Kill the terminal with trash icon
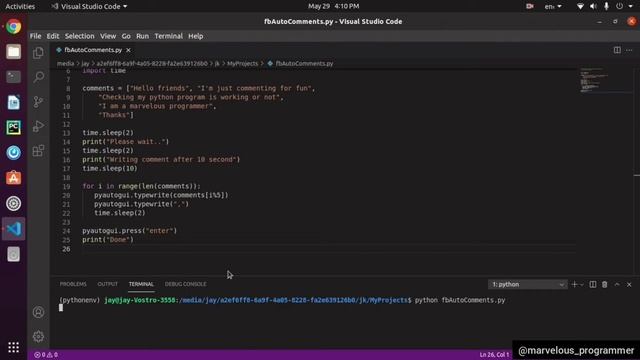Viewport: 640px width, 360px height. [x=604, y=284]
